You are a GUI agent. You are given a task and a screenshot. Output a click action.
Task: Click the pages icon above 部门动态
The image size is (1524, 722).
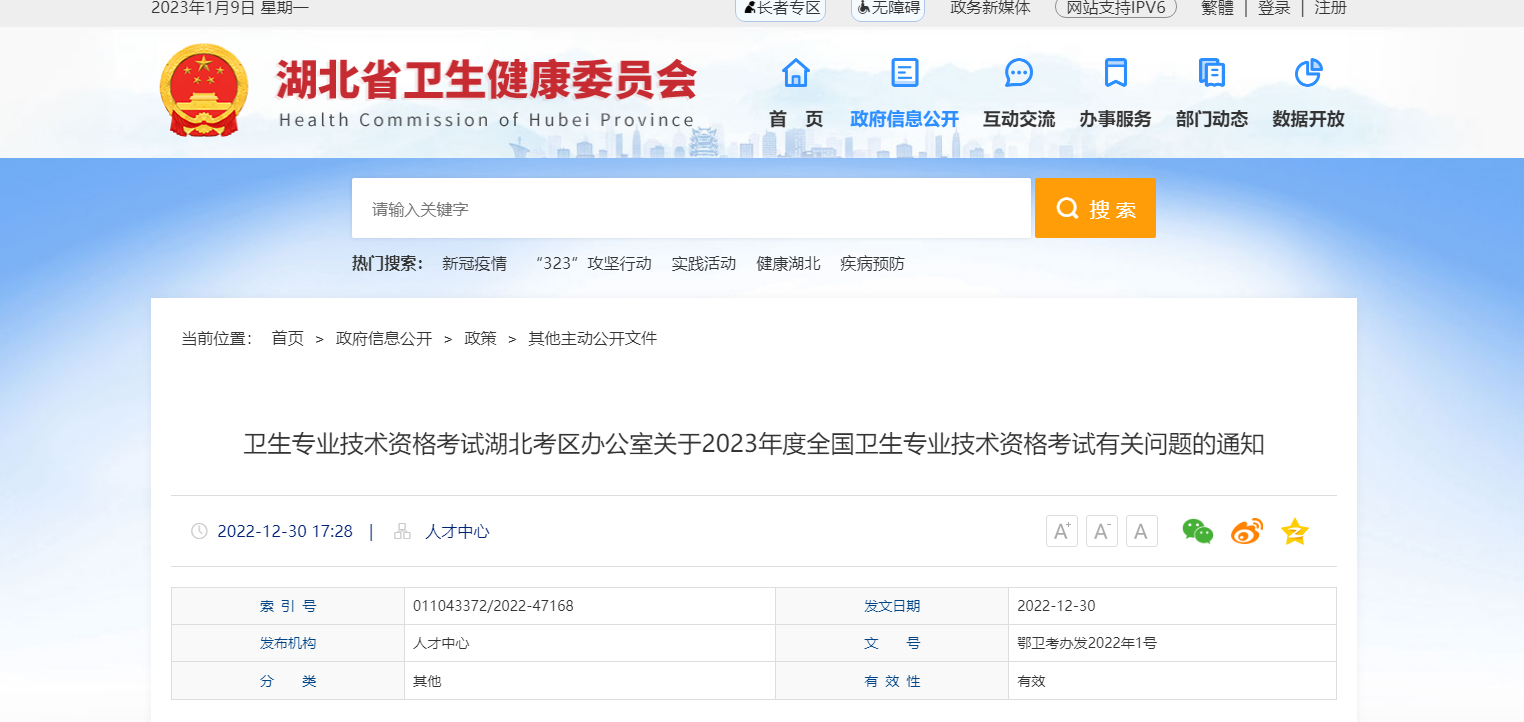coord(1211,73)
